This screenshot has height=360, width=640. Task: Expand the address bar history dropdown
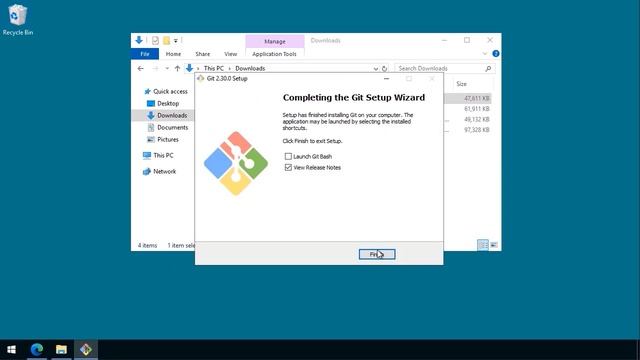376,69
